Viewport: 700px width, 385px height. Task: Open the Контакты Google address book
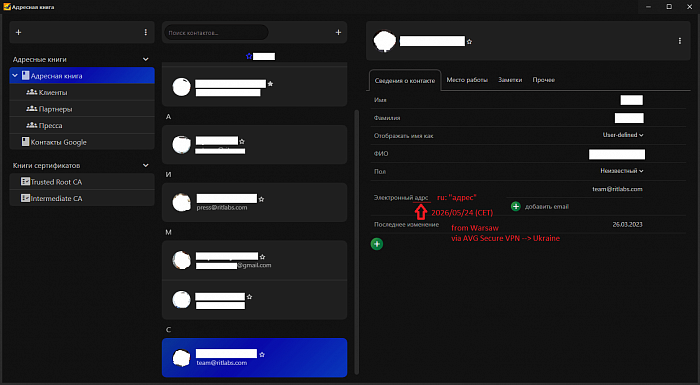(82, 142)
